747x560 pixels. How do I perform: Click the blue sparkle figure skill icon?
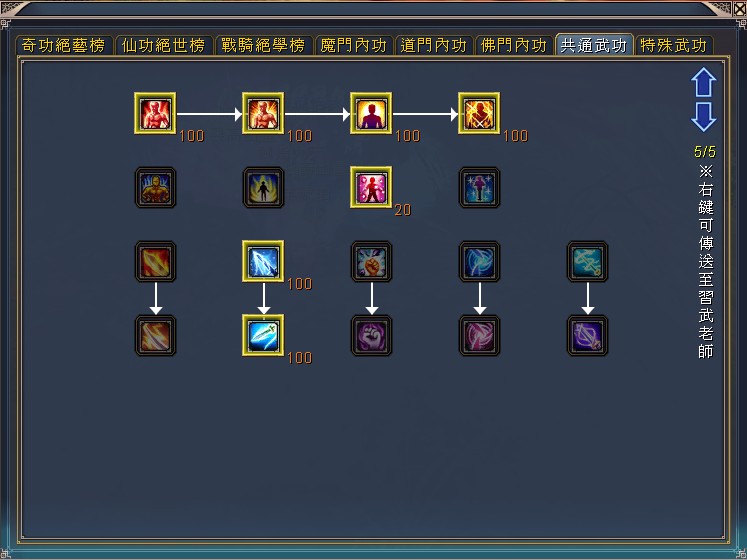(x=479, y=187)
